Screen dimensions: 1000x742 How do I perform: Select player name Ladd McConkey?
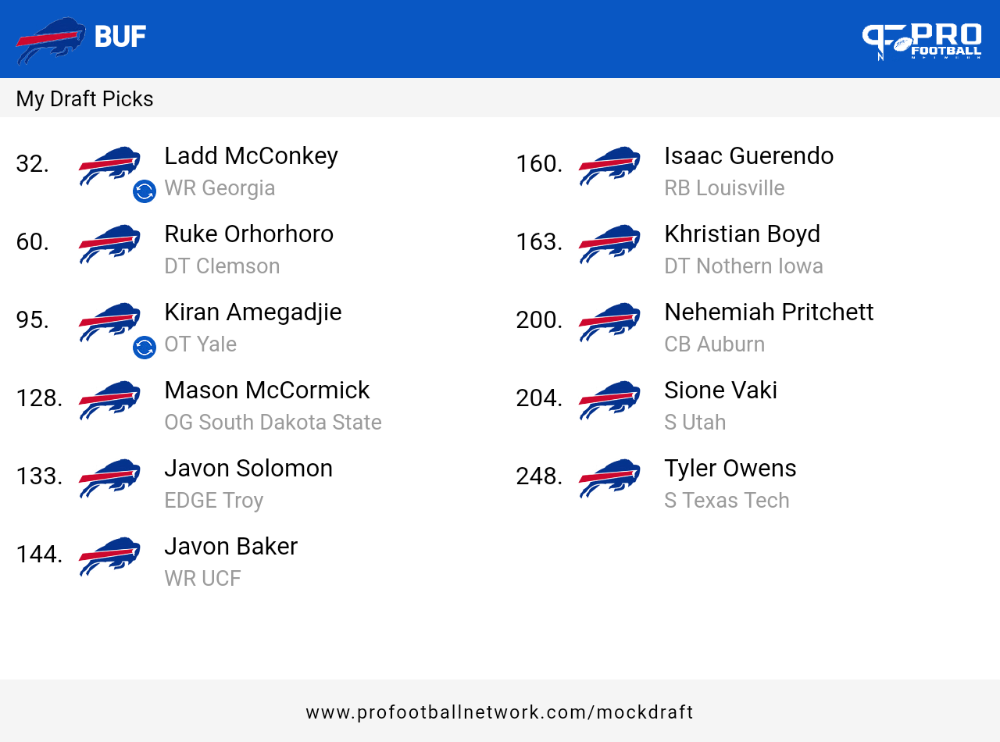pyautogui.click(x=251, y=156)
